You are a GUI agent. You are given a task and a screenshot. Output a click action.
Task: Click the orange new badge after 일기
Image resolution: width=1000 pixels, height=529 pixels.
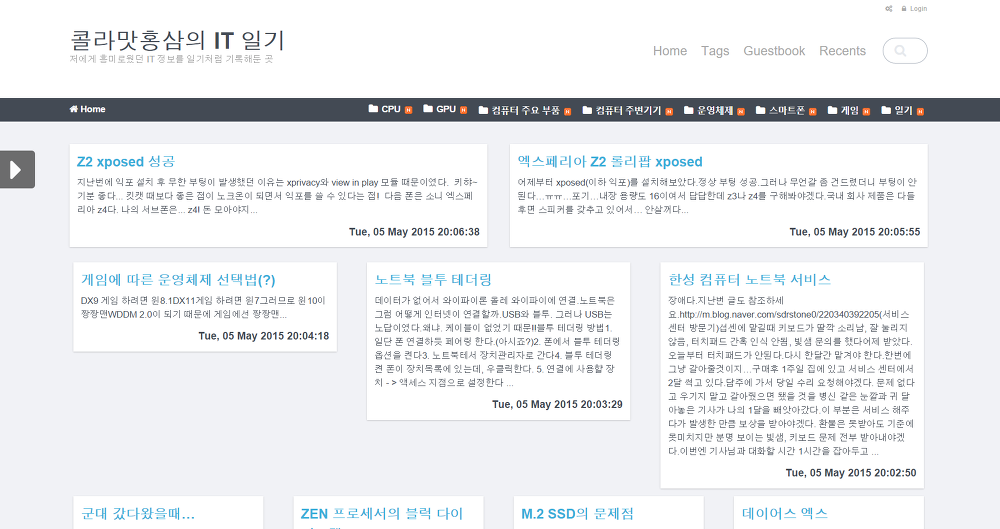pyautogui.click(x=919, y=110)
